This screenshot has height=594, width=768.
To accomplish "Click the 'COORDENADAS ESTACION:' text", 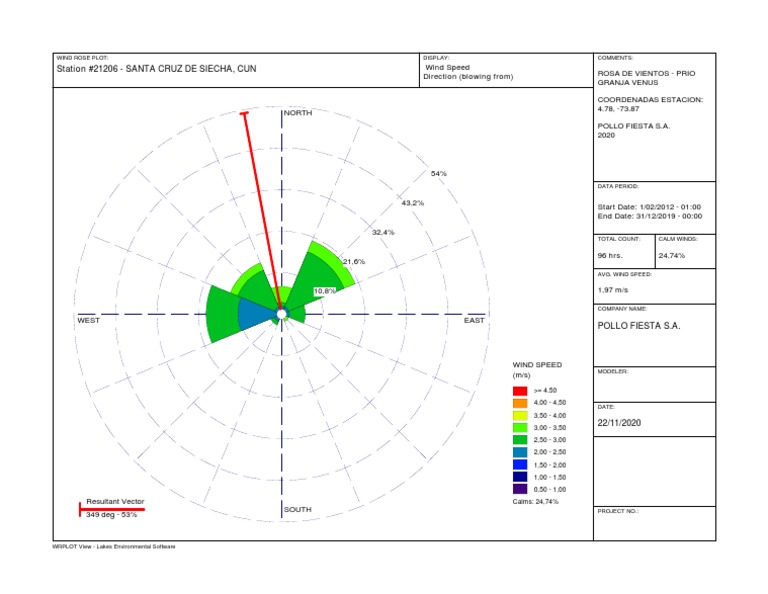I will (650, 100).
